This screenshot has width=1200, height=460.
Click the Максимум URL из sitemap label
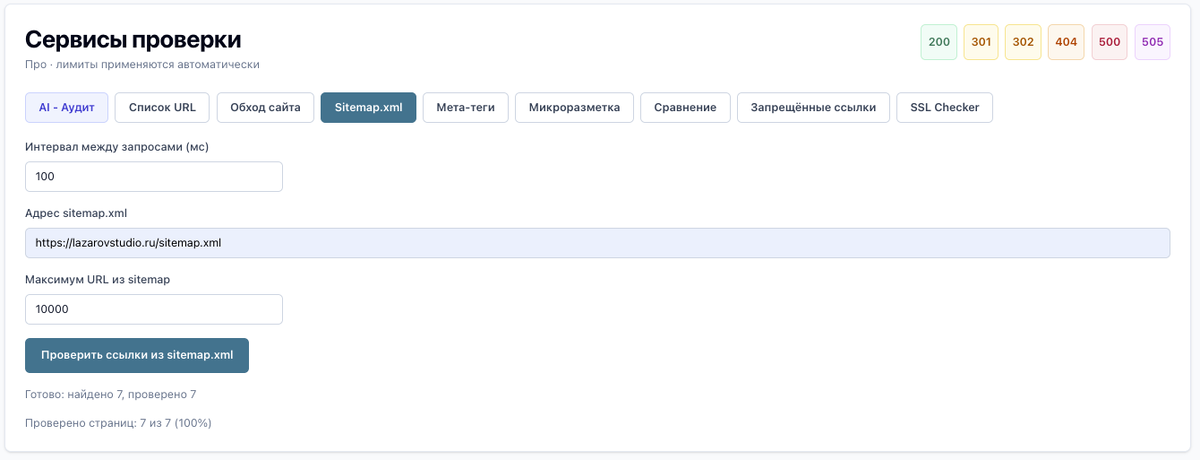coord(98,279)
